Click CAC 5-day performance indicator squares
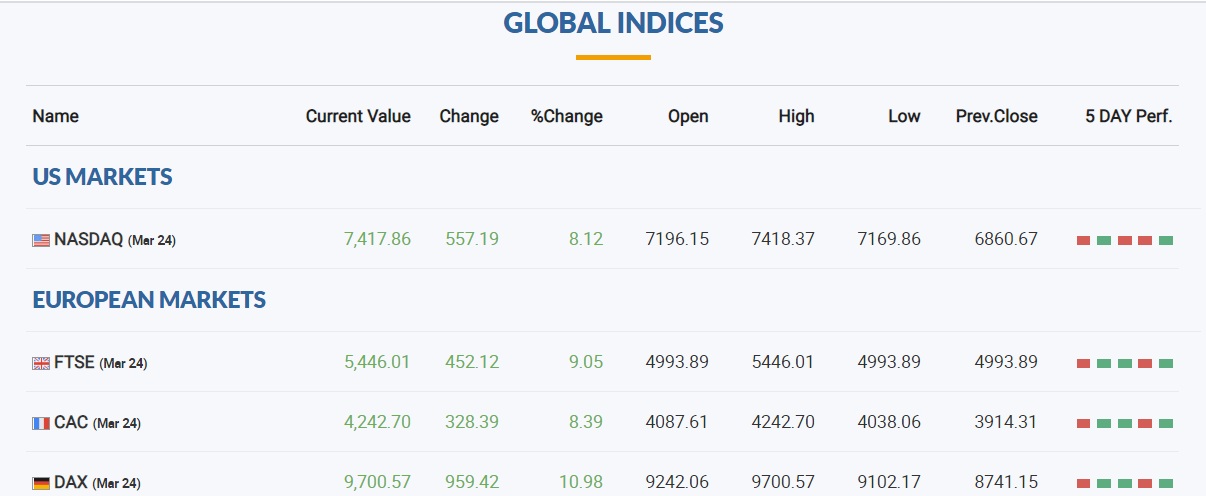This screenshot has height=496, width=1206. (x=1125, y=423)
